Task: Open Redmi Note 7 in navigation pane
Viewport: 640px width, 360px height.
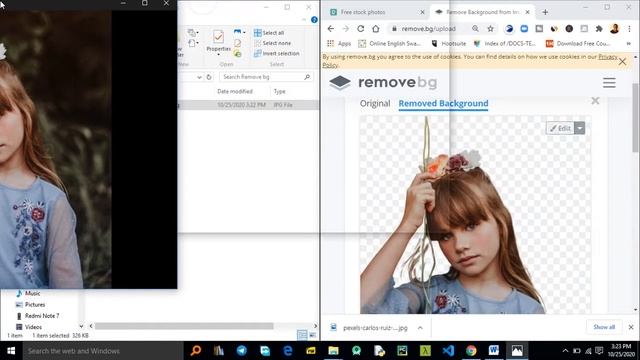Action: pyautogui.click(x=38, y=316)
